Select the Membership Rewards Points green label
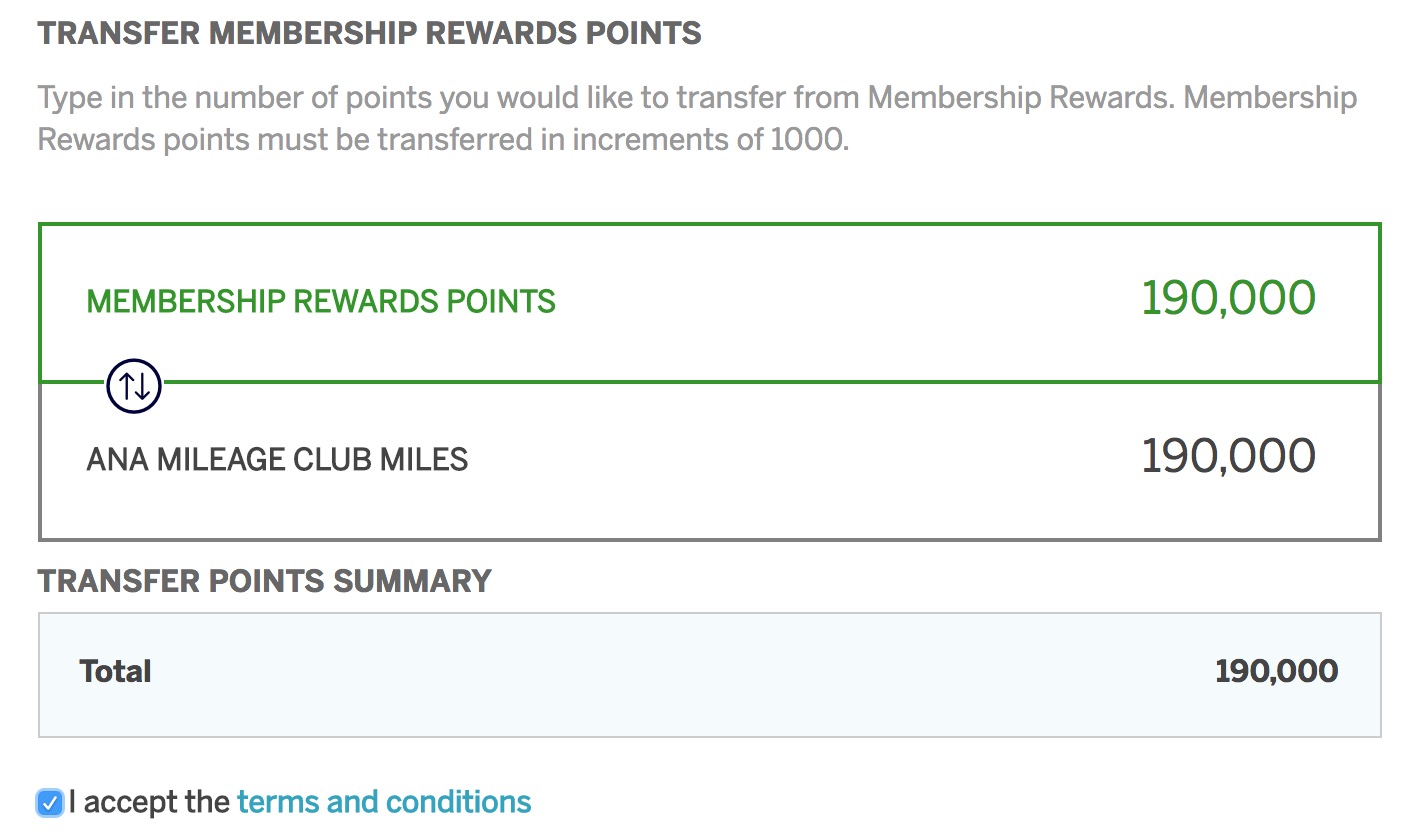 pyautogui.click(x=321, y=301)
